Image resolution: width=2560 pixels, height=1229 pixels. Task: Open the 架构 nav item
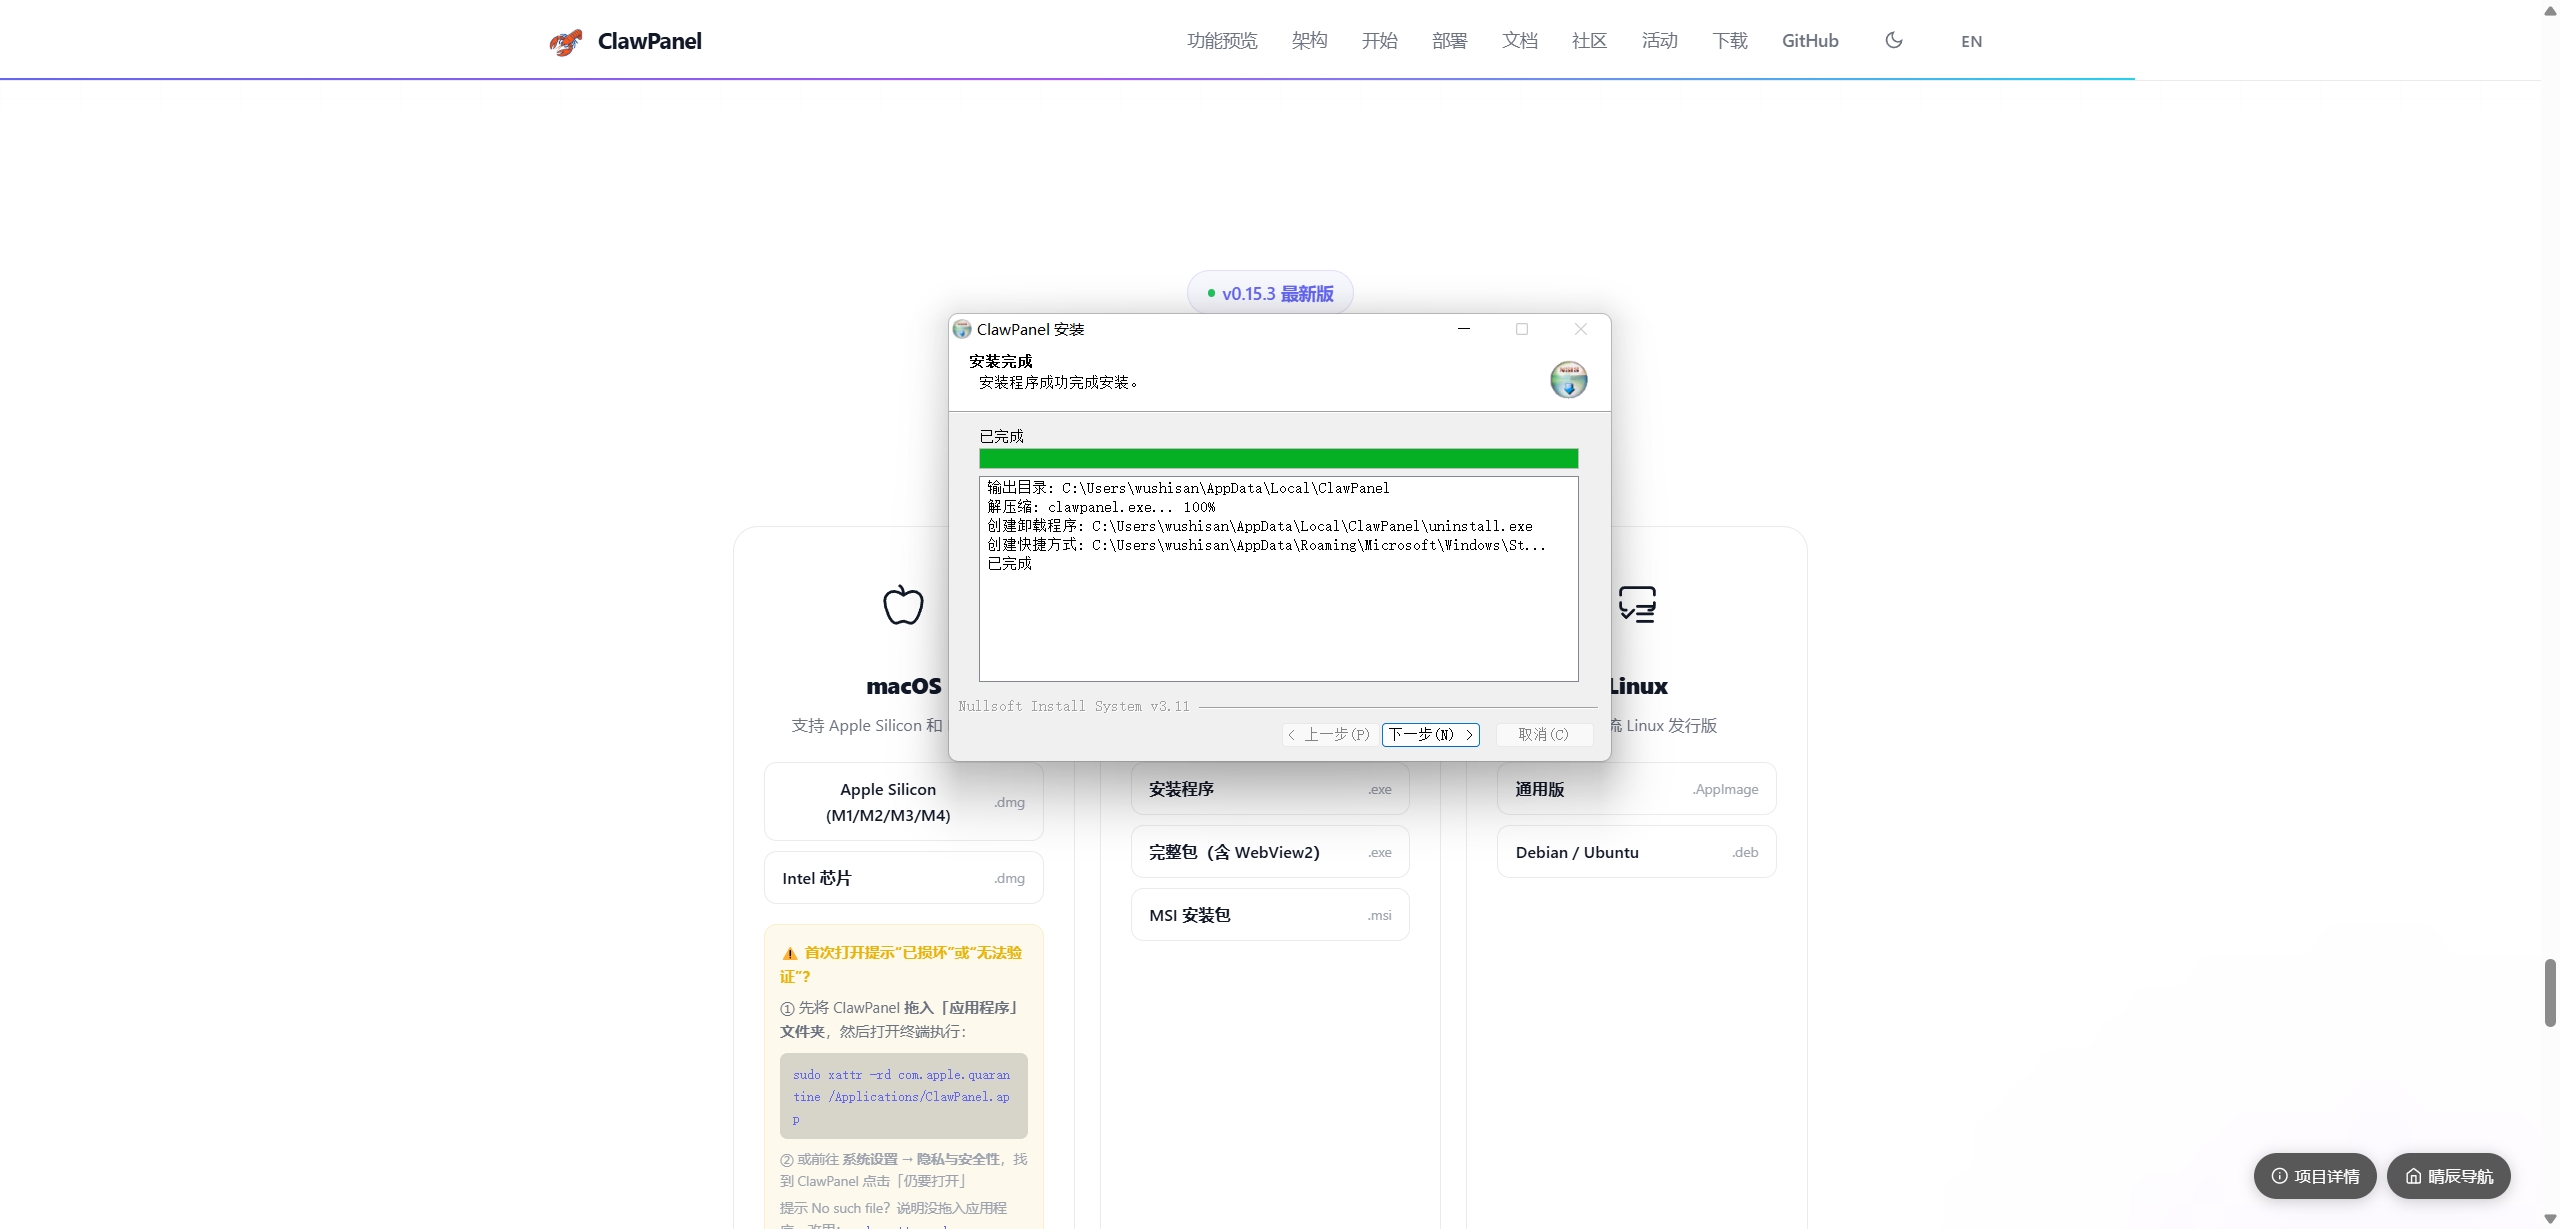pos(1309,41)
